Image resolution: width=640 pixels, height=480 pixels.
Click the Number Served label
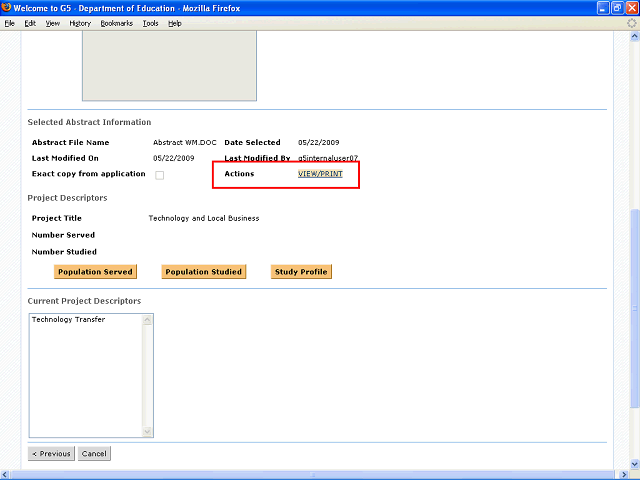tap(63, 235)
